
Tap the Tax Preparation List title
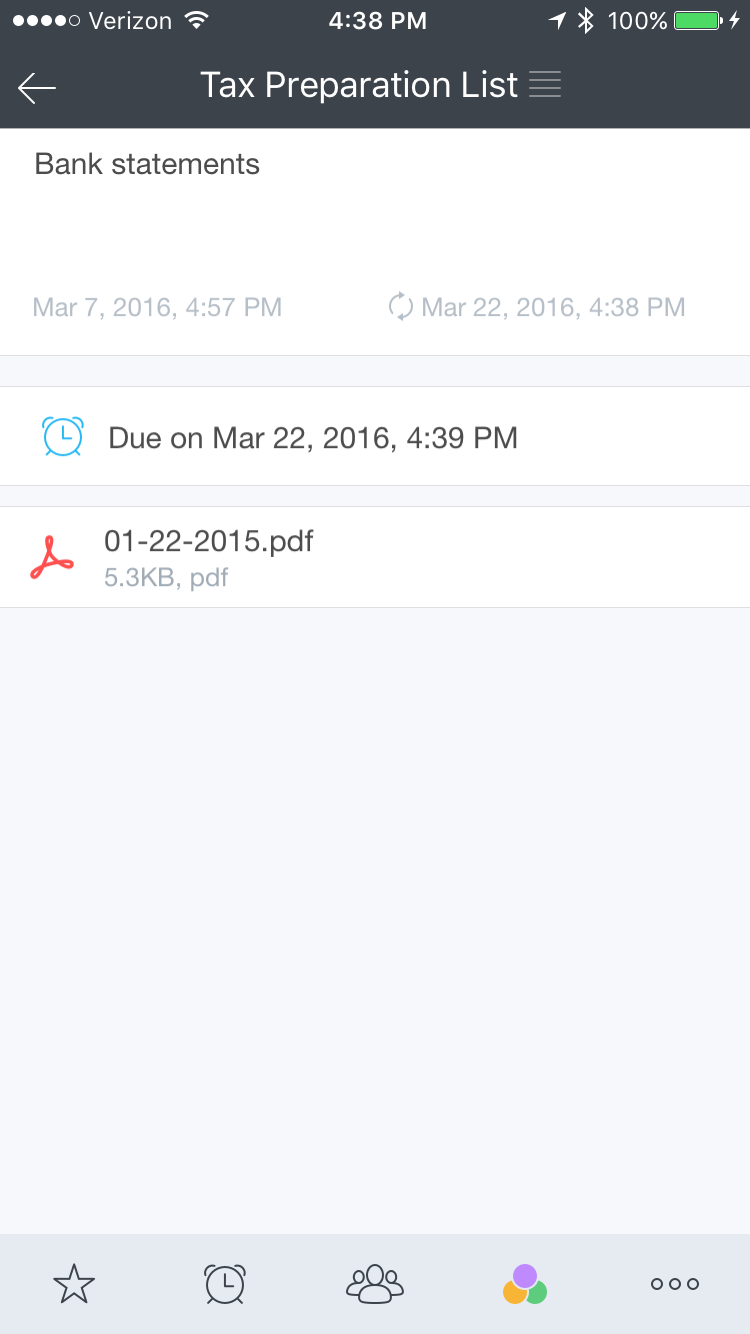[x=358, y=85]
